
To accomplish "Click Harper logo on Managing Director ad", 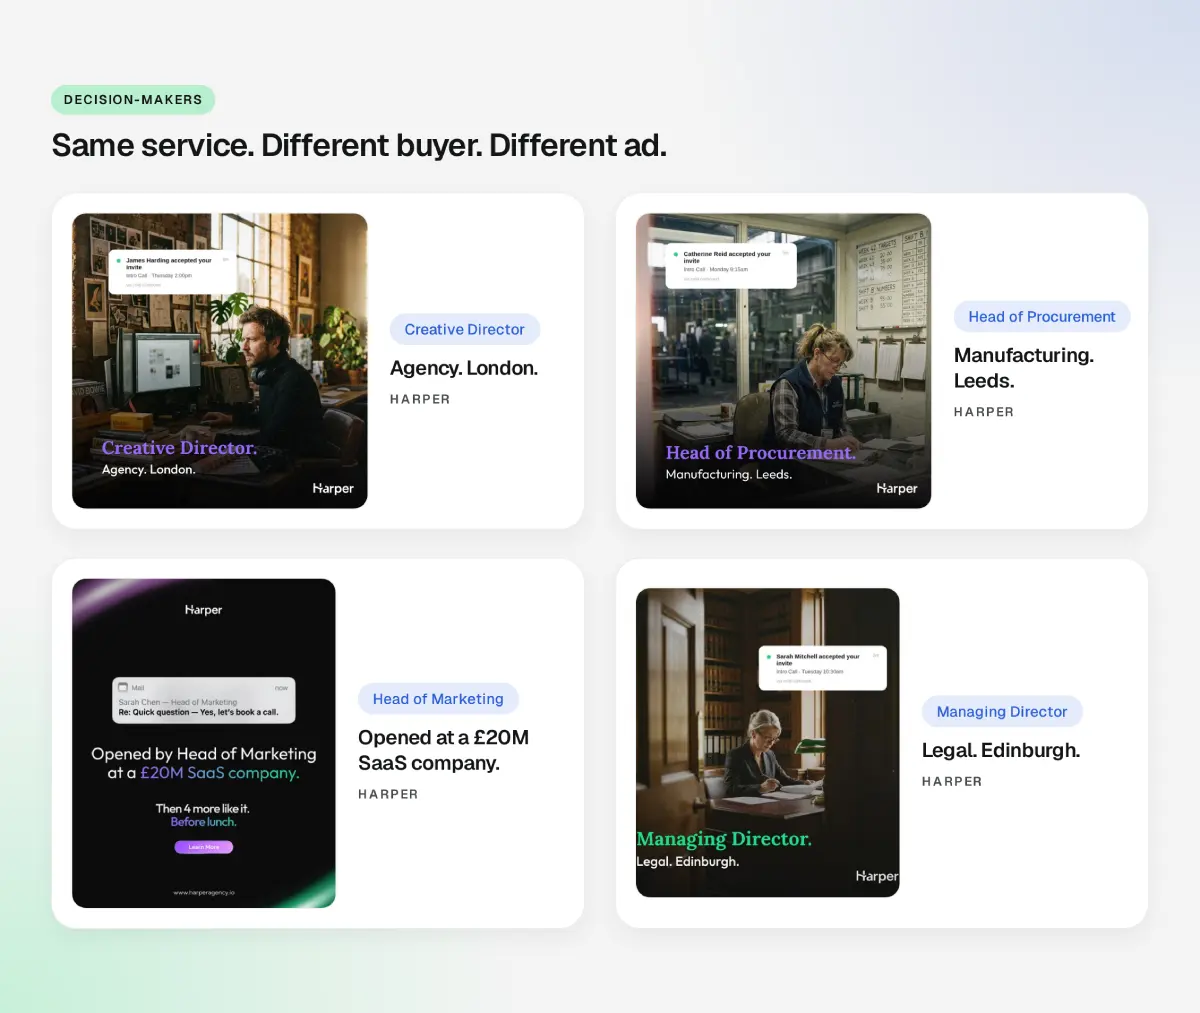I will [x=877, y=876].
